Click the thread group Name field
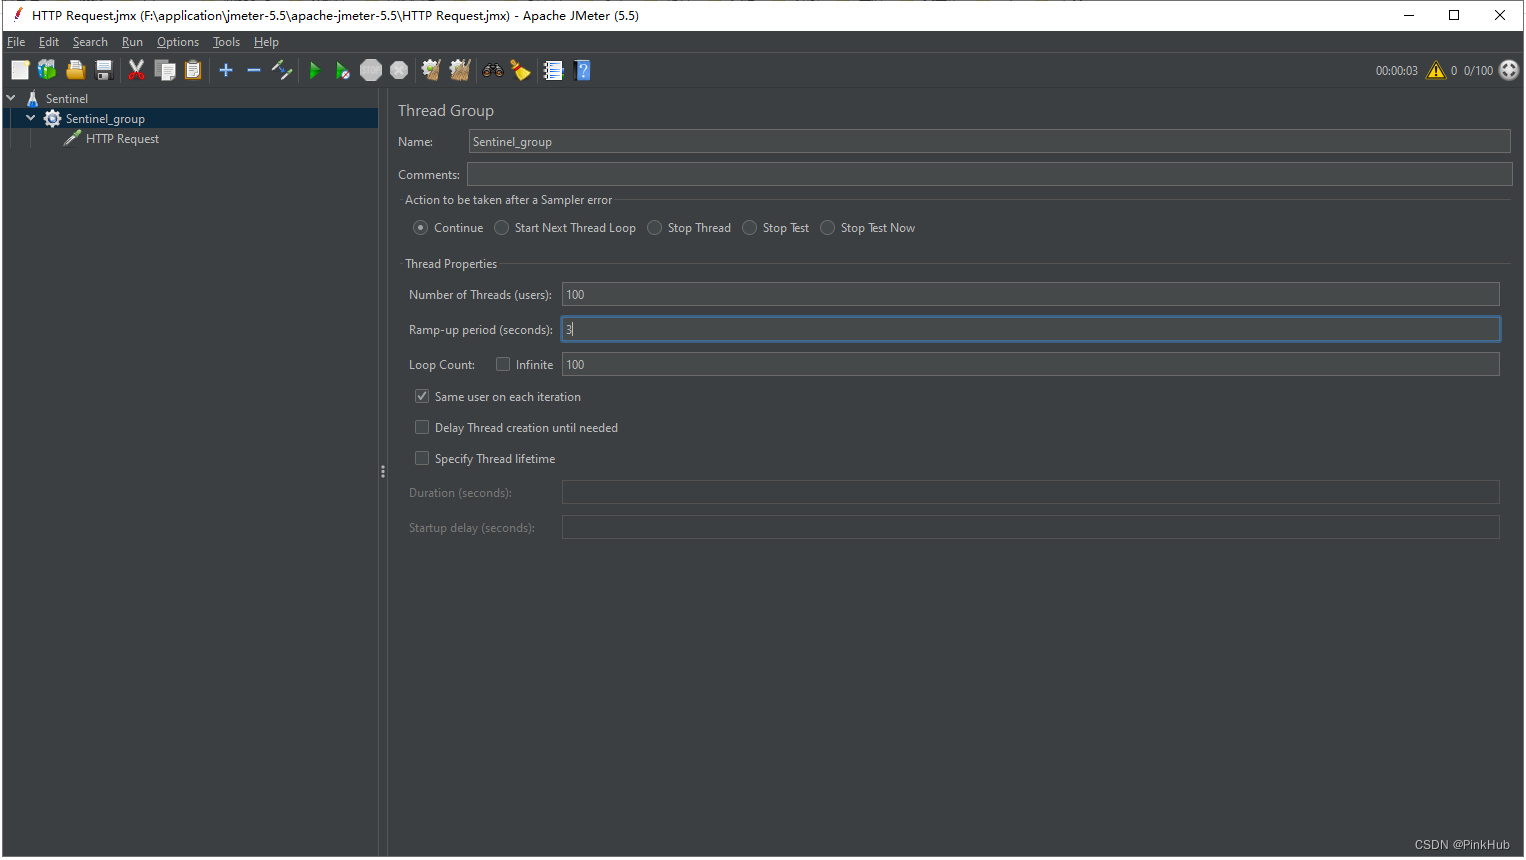This screenshot has height=860, width=1526. [989, 142]
